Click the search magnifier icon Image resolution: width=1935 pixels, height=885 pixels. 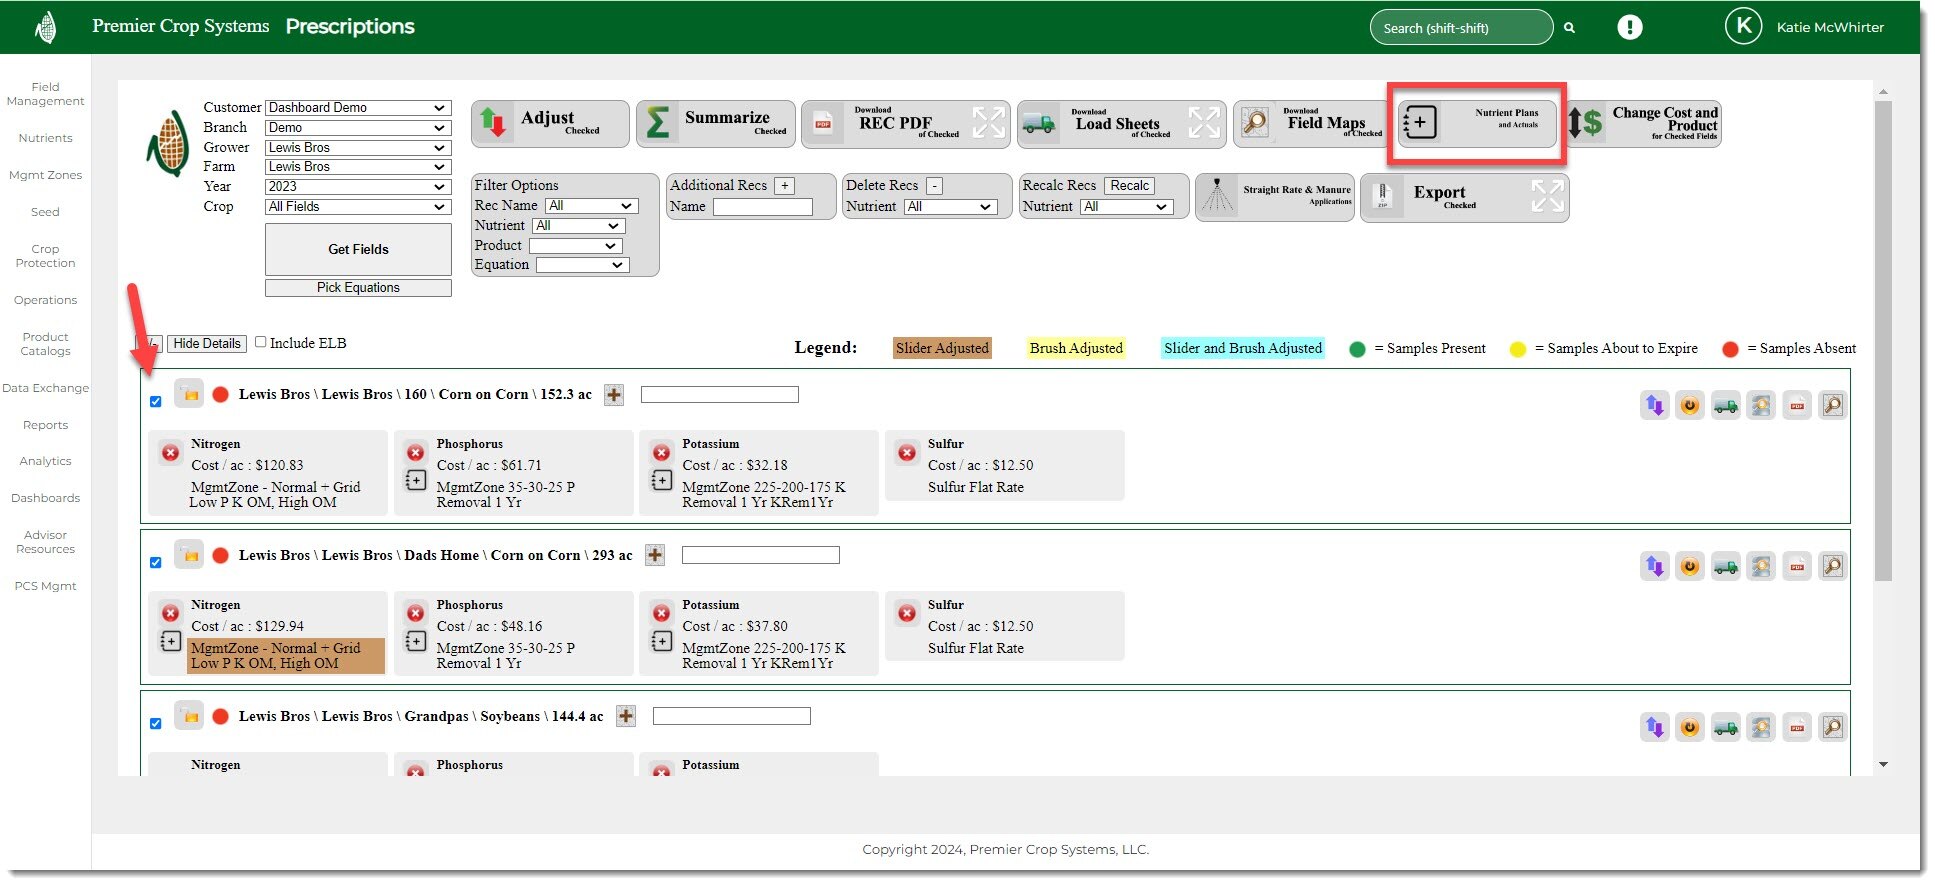pyautogui.click(x=1569, y=28)
